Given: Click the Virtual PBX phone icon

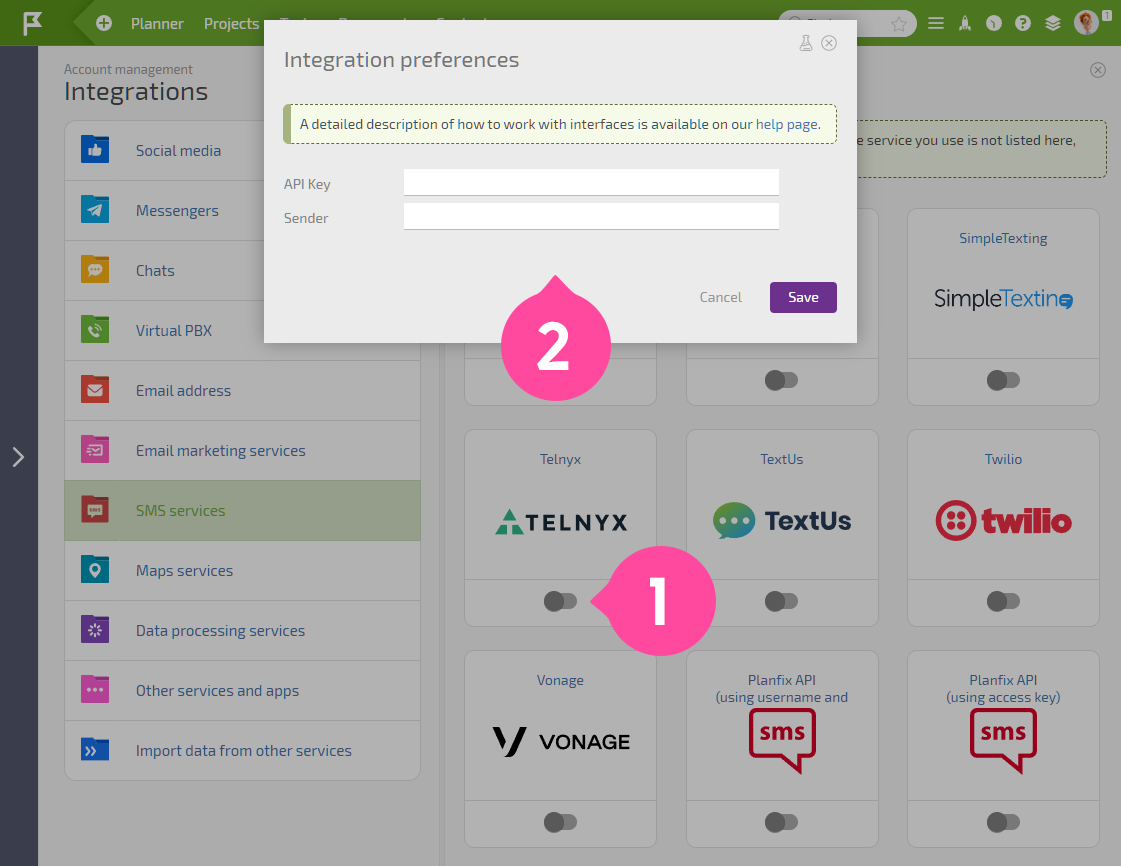Looking at the screenshot, I should [x=95, y=330].
